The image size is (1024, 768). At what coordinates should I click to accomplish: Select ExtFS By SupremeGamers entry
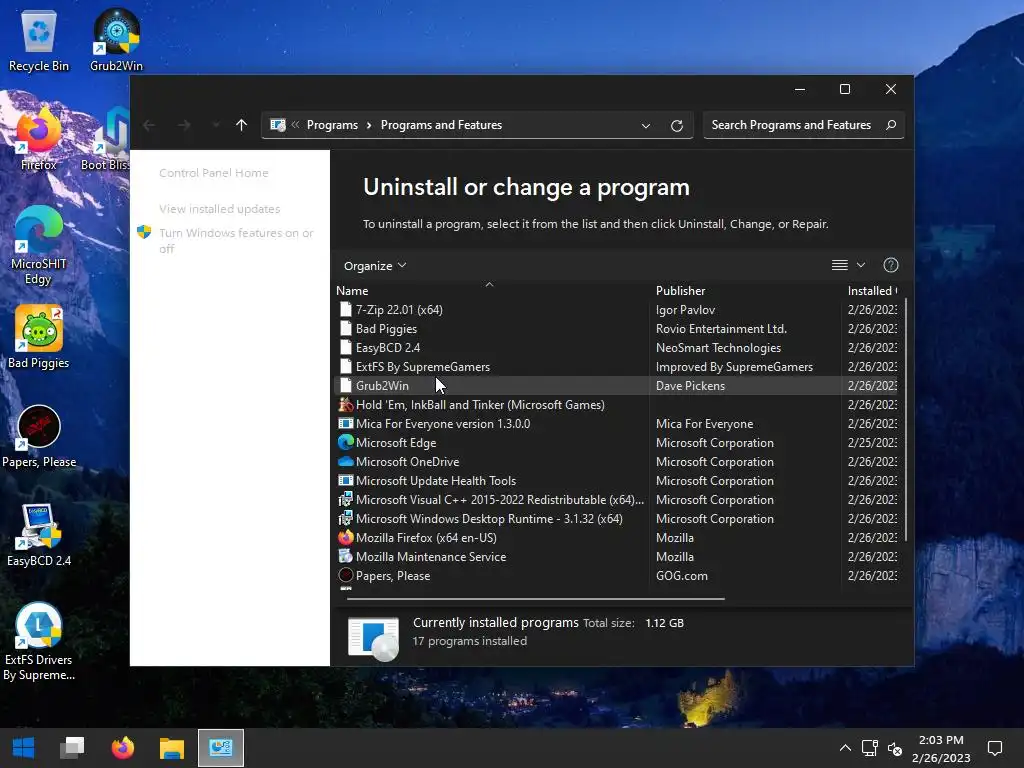tap(616, 366)
